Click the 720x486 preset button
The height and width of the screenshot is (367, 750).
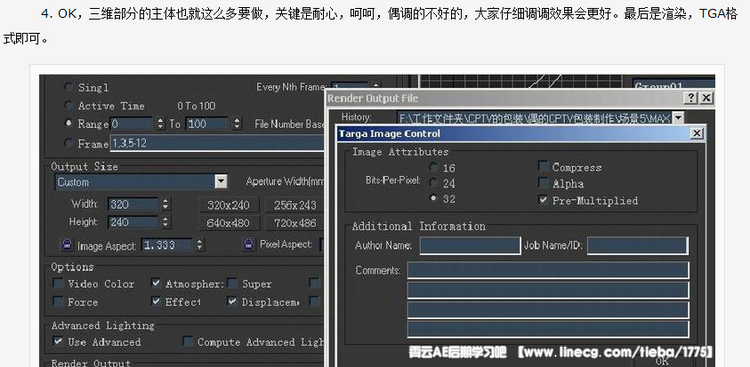point(295,223)
